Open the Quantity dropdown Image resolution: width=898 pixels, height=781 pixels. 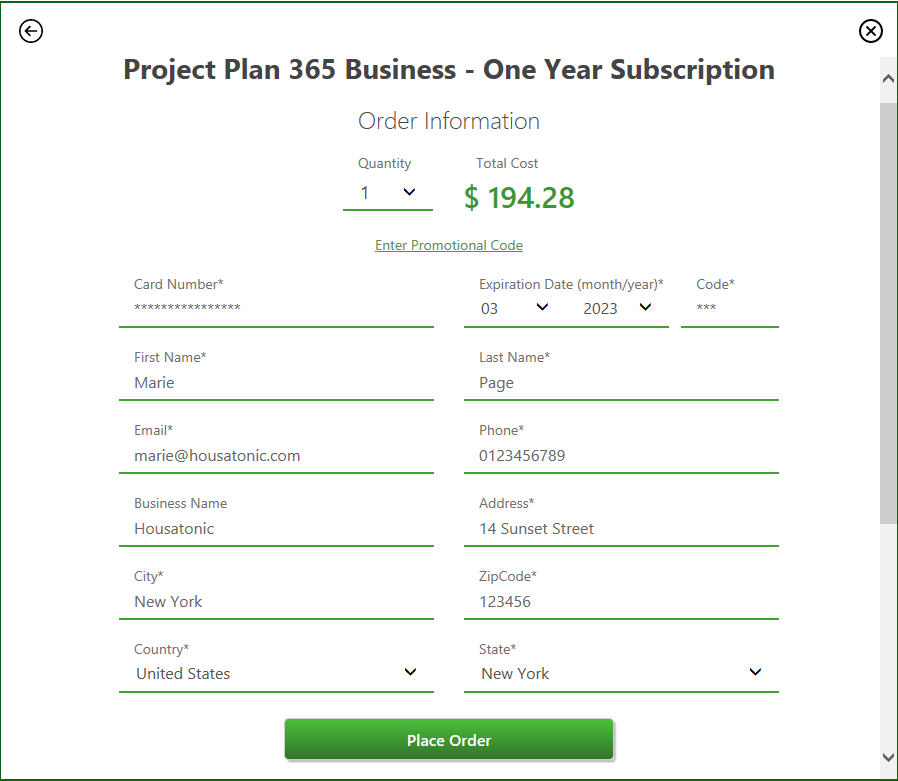tap(387, 193)
